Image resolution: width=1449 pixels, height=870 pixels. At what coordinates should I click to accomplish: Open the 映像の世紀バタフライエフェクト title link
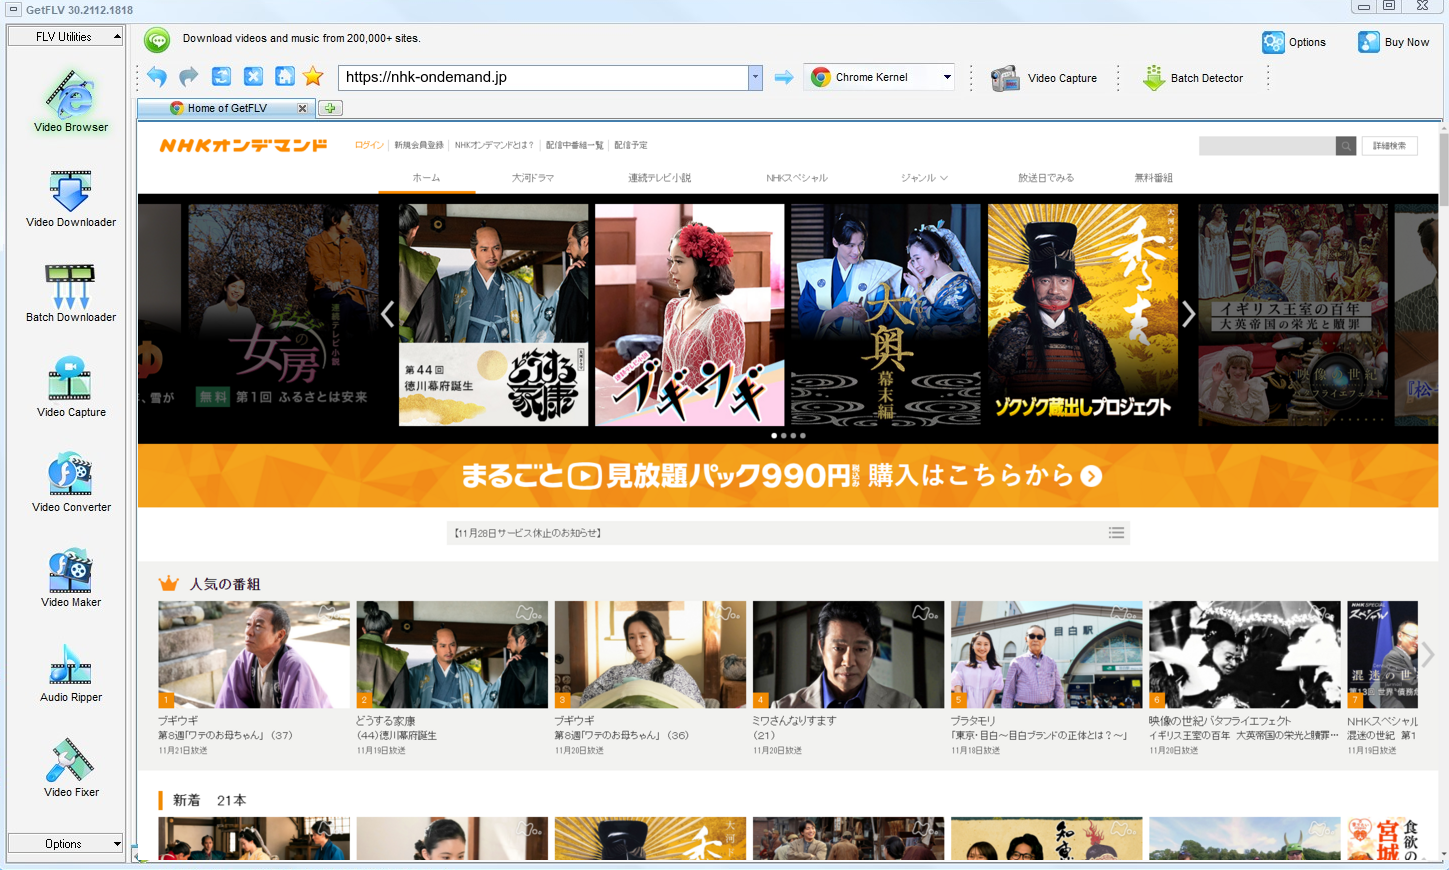pos(1220,721)
